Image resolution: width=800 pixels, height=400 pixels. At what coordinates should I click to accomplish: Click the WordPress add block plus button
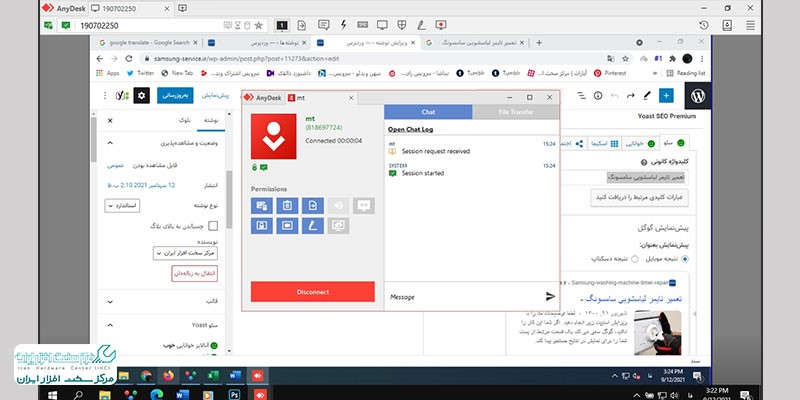[x=666, y=95]
